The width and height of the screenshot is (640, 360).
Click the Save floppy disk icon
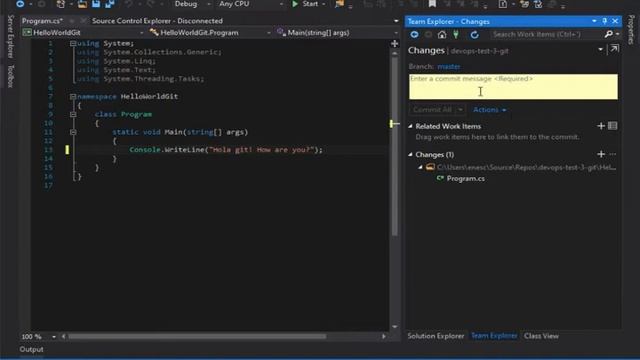click(x=96, y=4)
